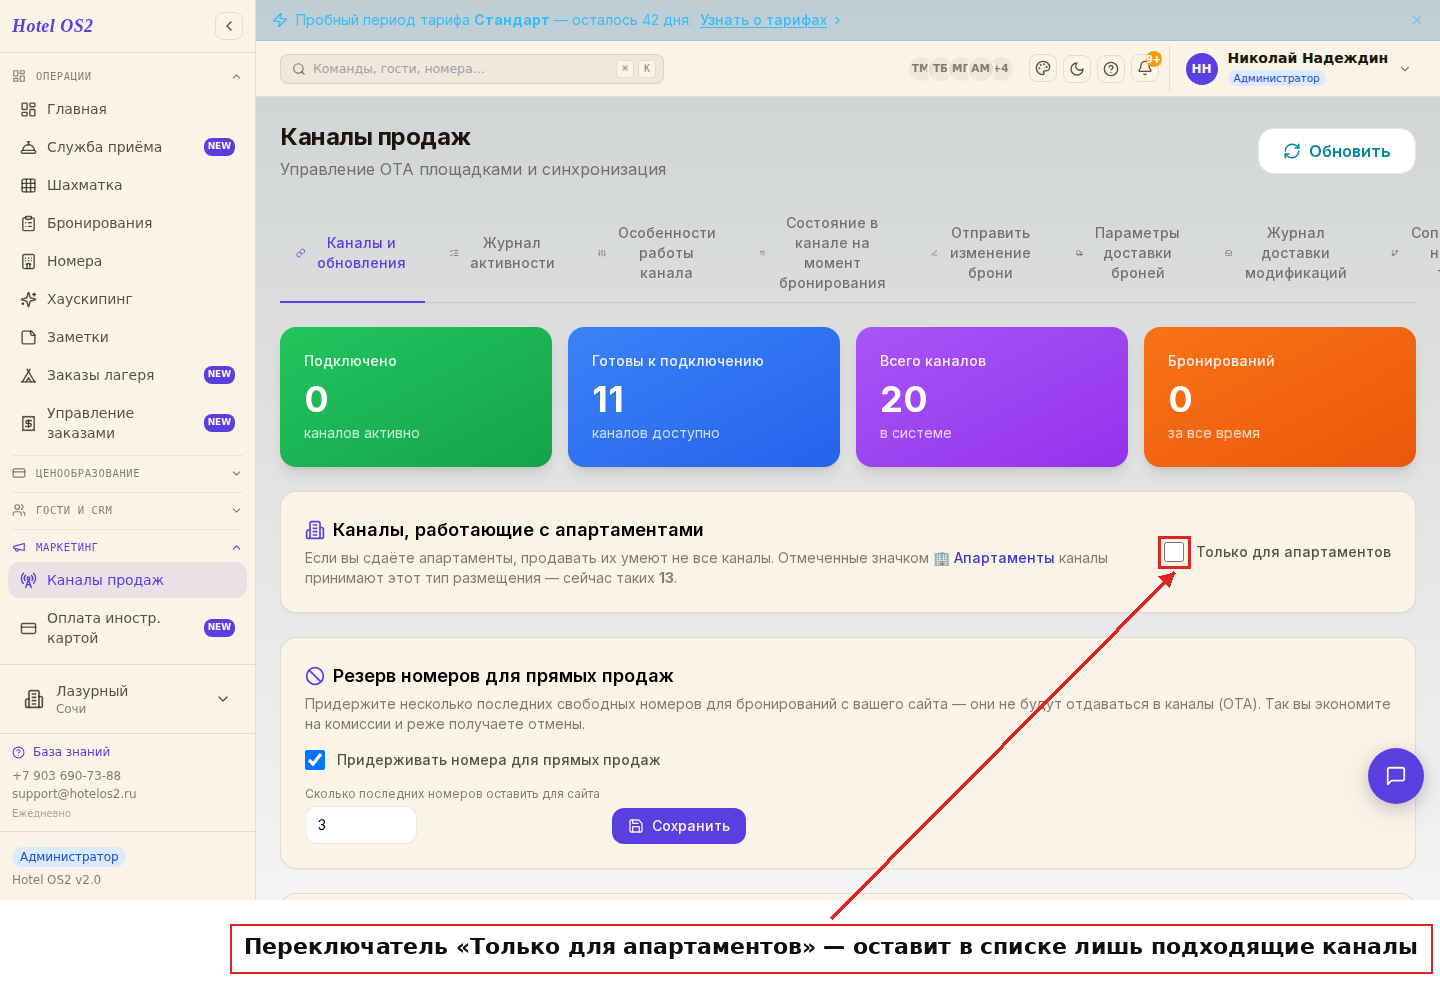1440x997 pixels.
Task: Open the Хаускипинг section
Action: pyautogui.click(x=127, y=299)
